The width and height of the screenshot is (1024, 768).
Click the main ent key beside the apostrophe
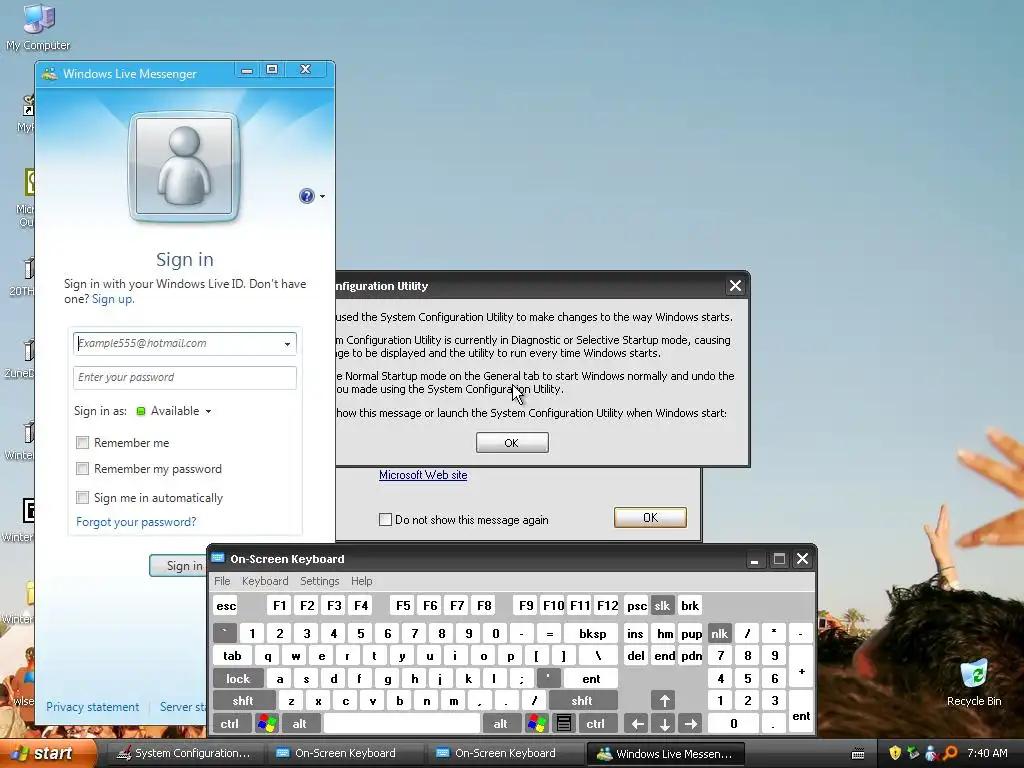[591, 679]
